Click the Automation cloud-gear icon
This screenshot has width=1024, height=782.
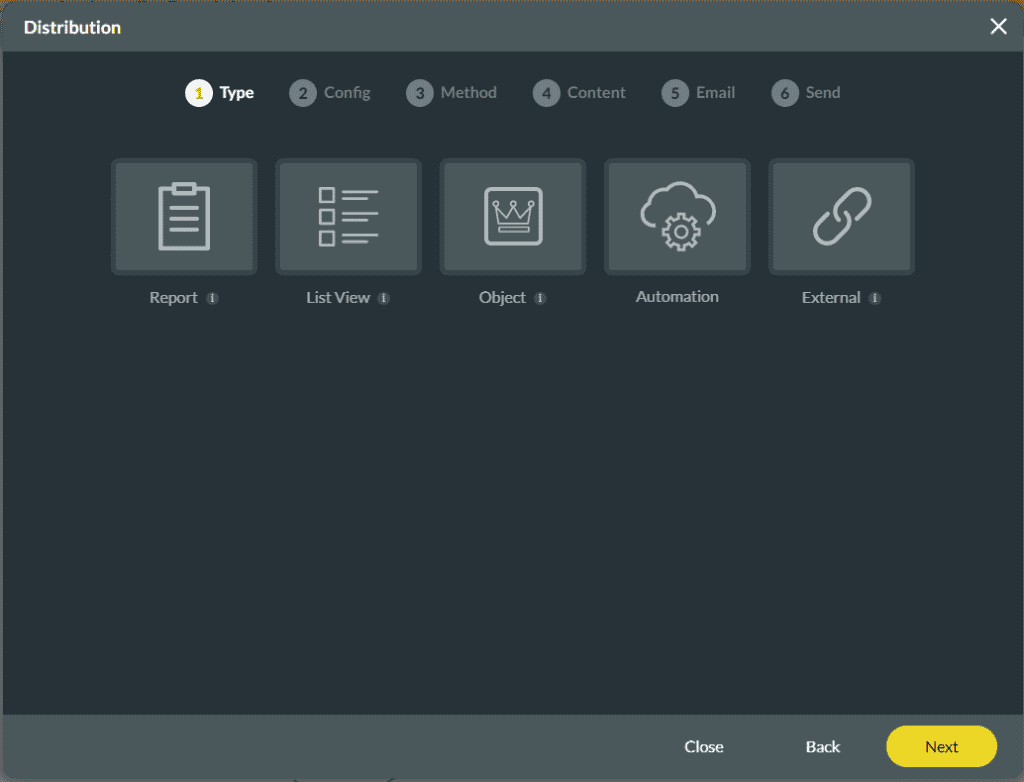677,216
